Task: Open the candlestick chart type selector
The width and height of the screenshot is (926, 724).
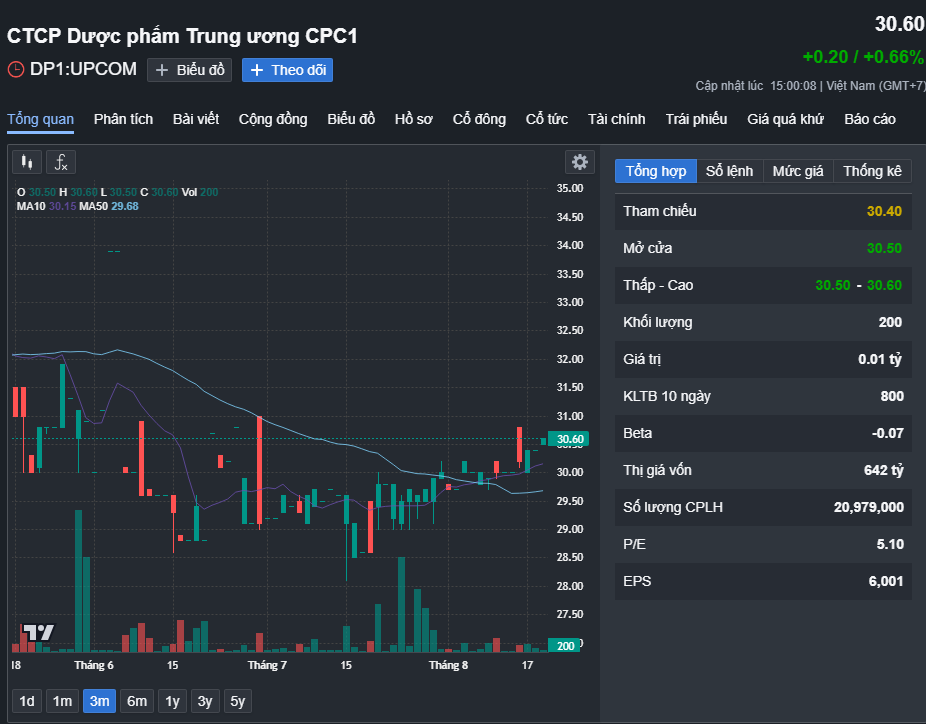Action: (27, 162)
